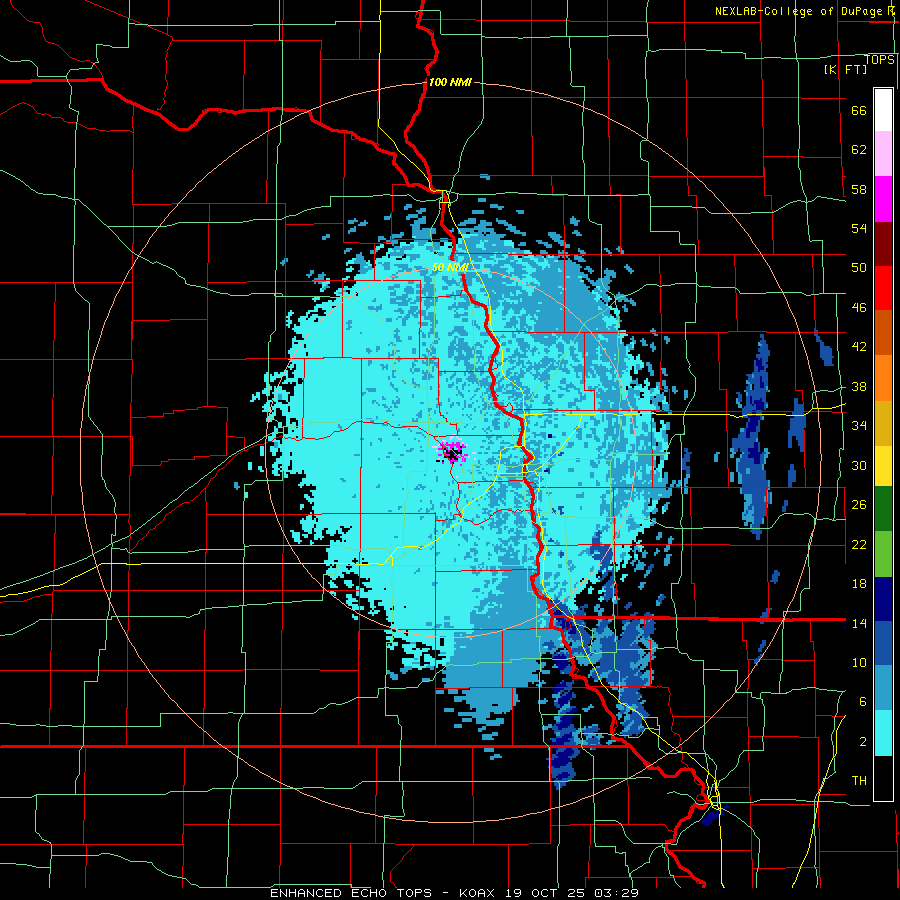This screenshot has height=900, width=900.
Task: Click the light green 26 kft legend swatch
Action: [x=883, y=553]
